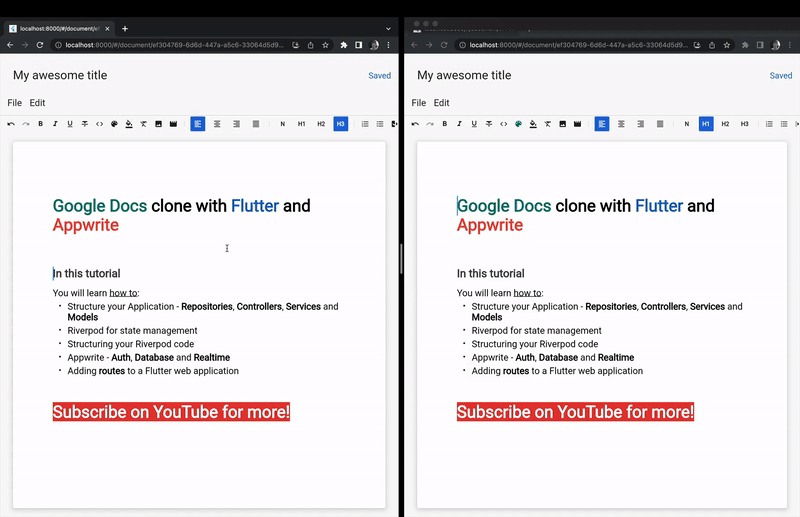Click Redo in the right window toolbar
Image resolution: width=800 pixels, height=517 pixels.
430,124
